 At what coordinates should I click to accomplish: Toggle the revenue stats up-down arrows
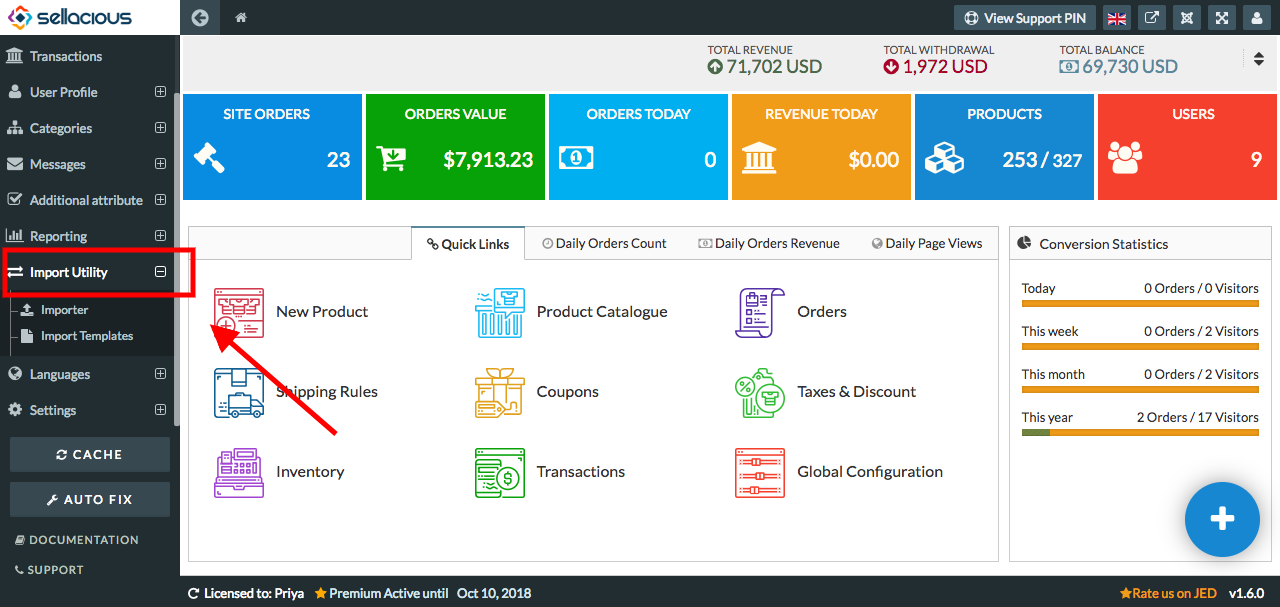coord(1259,59)
